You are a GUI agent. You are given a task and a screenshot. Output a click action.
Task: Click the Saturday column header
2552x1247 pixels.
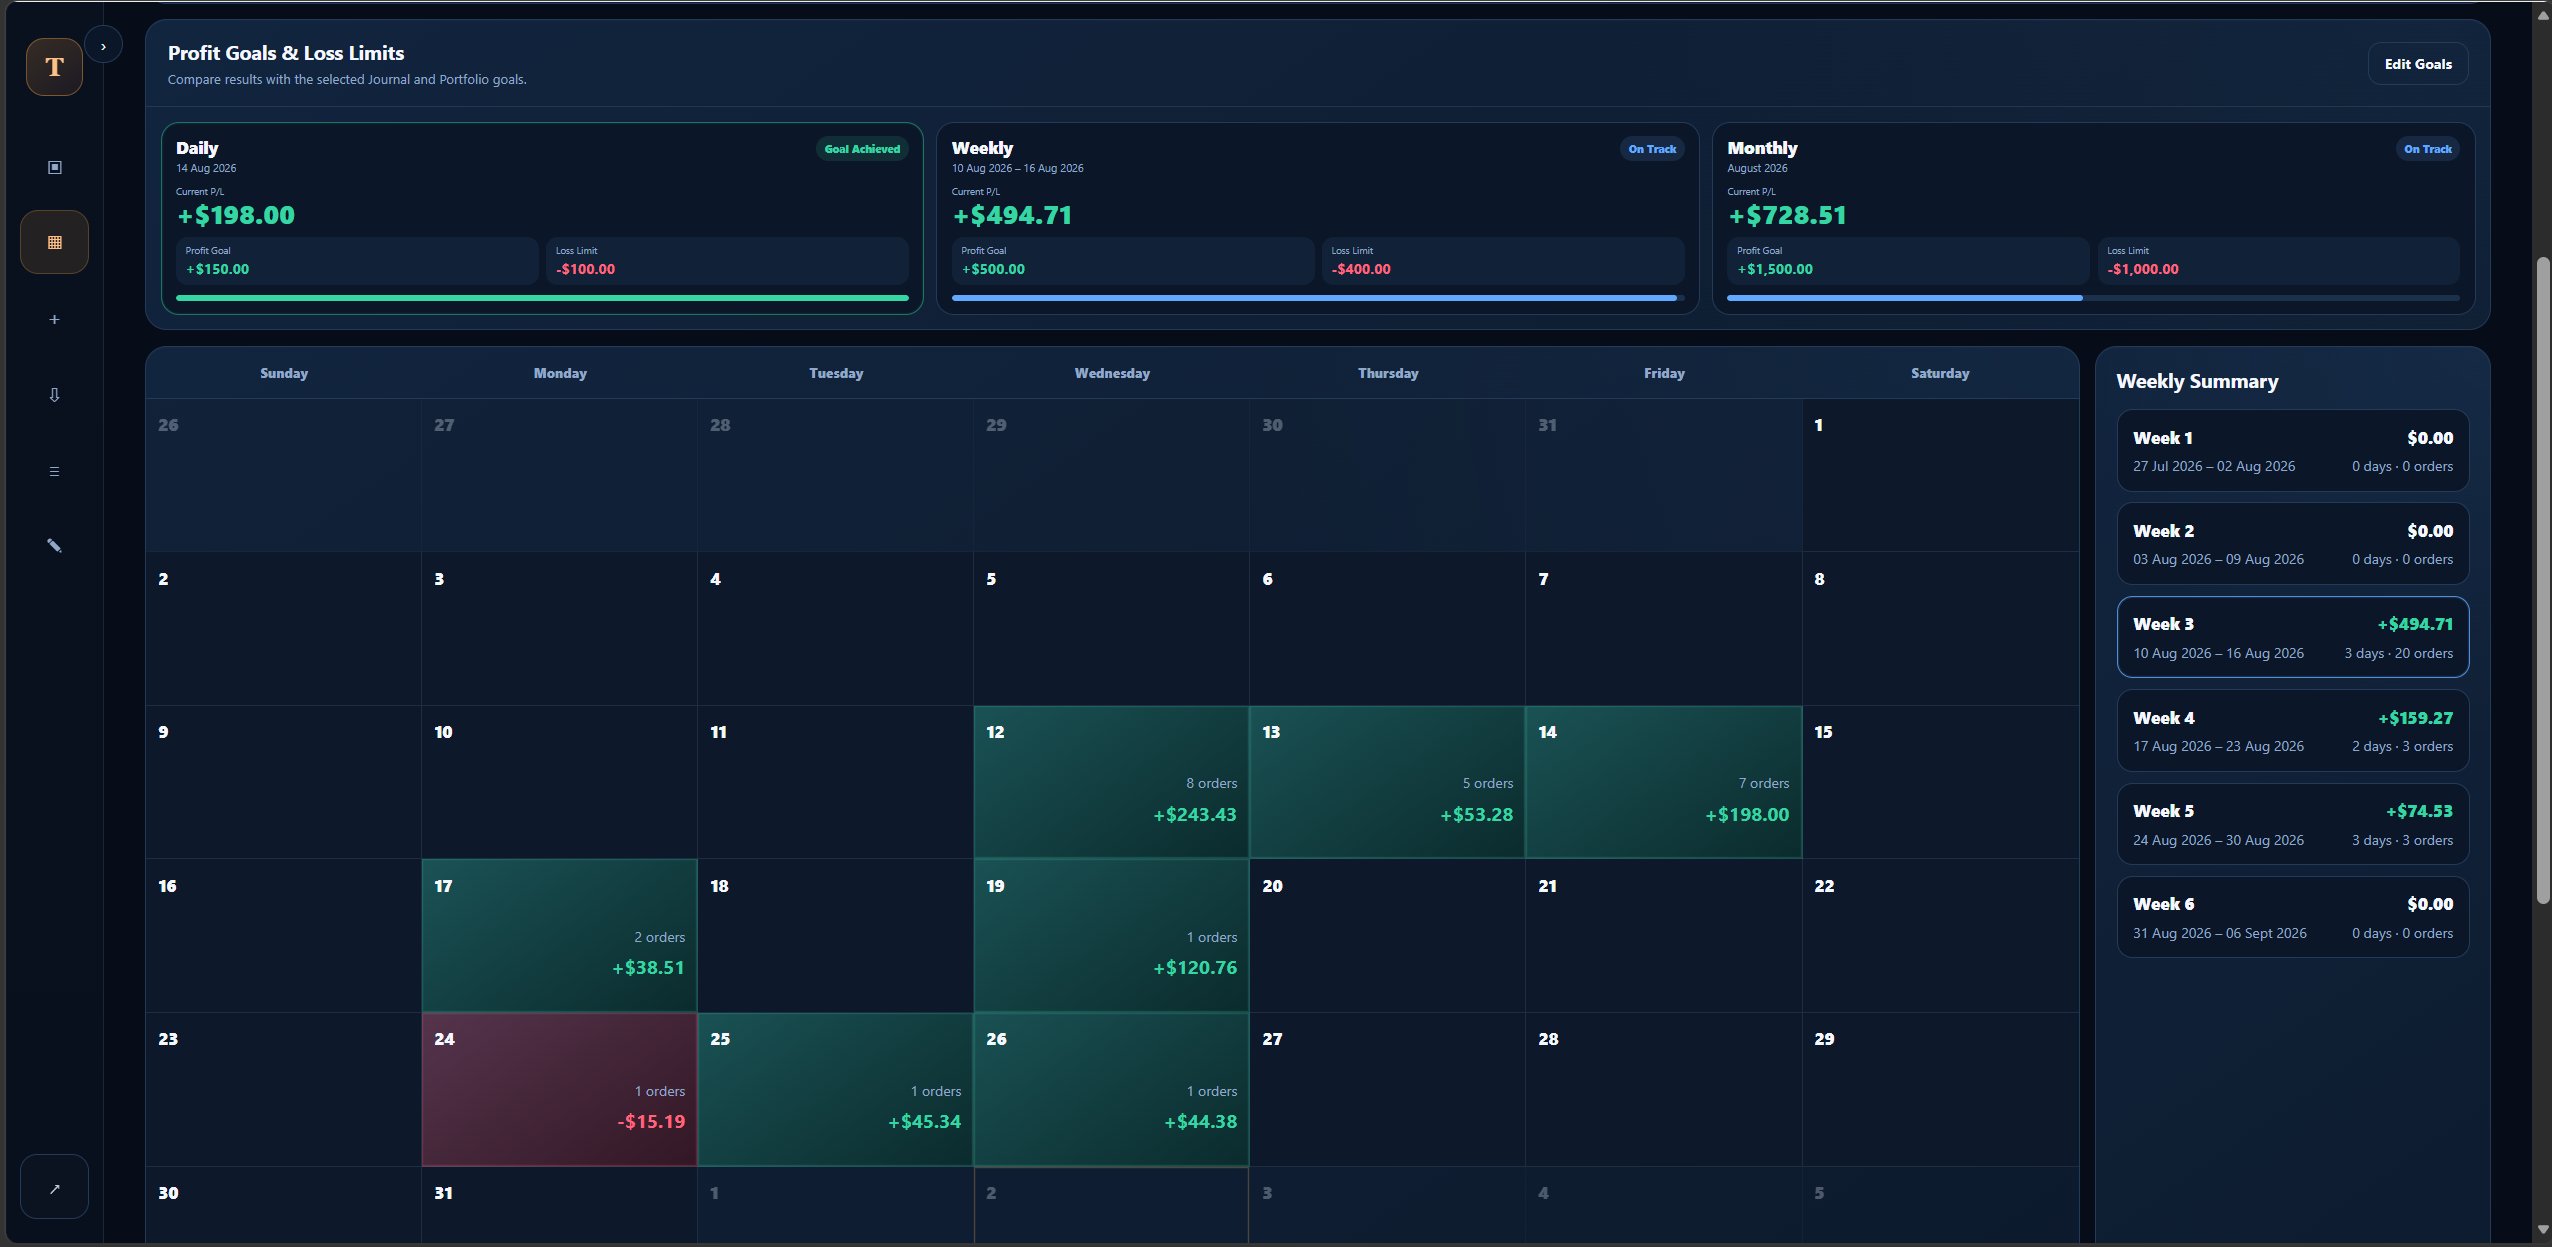pyautogui.click(x=1940, y=373)
